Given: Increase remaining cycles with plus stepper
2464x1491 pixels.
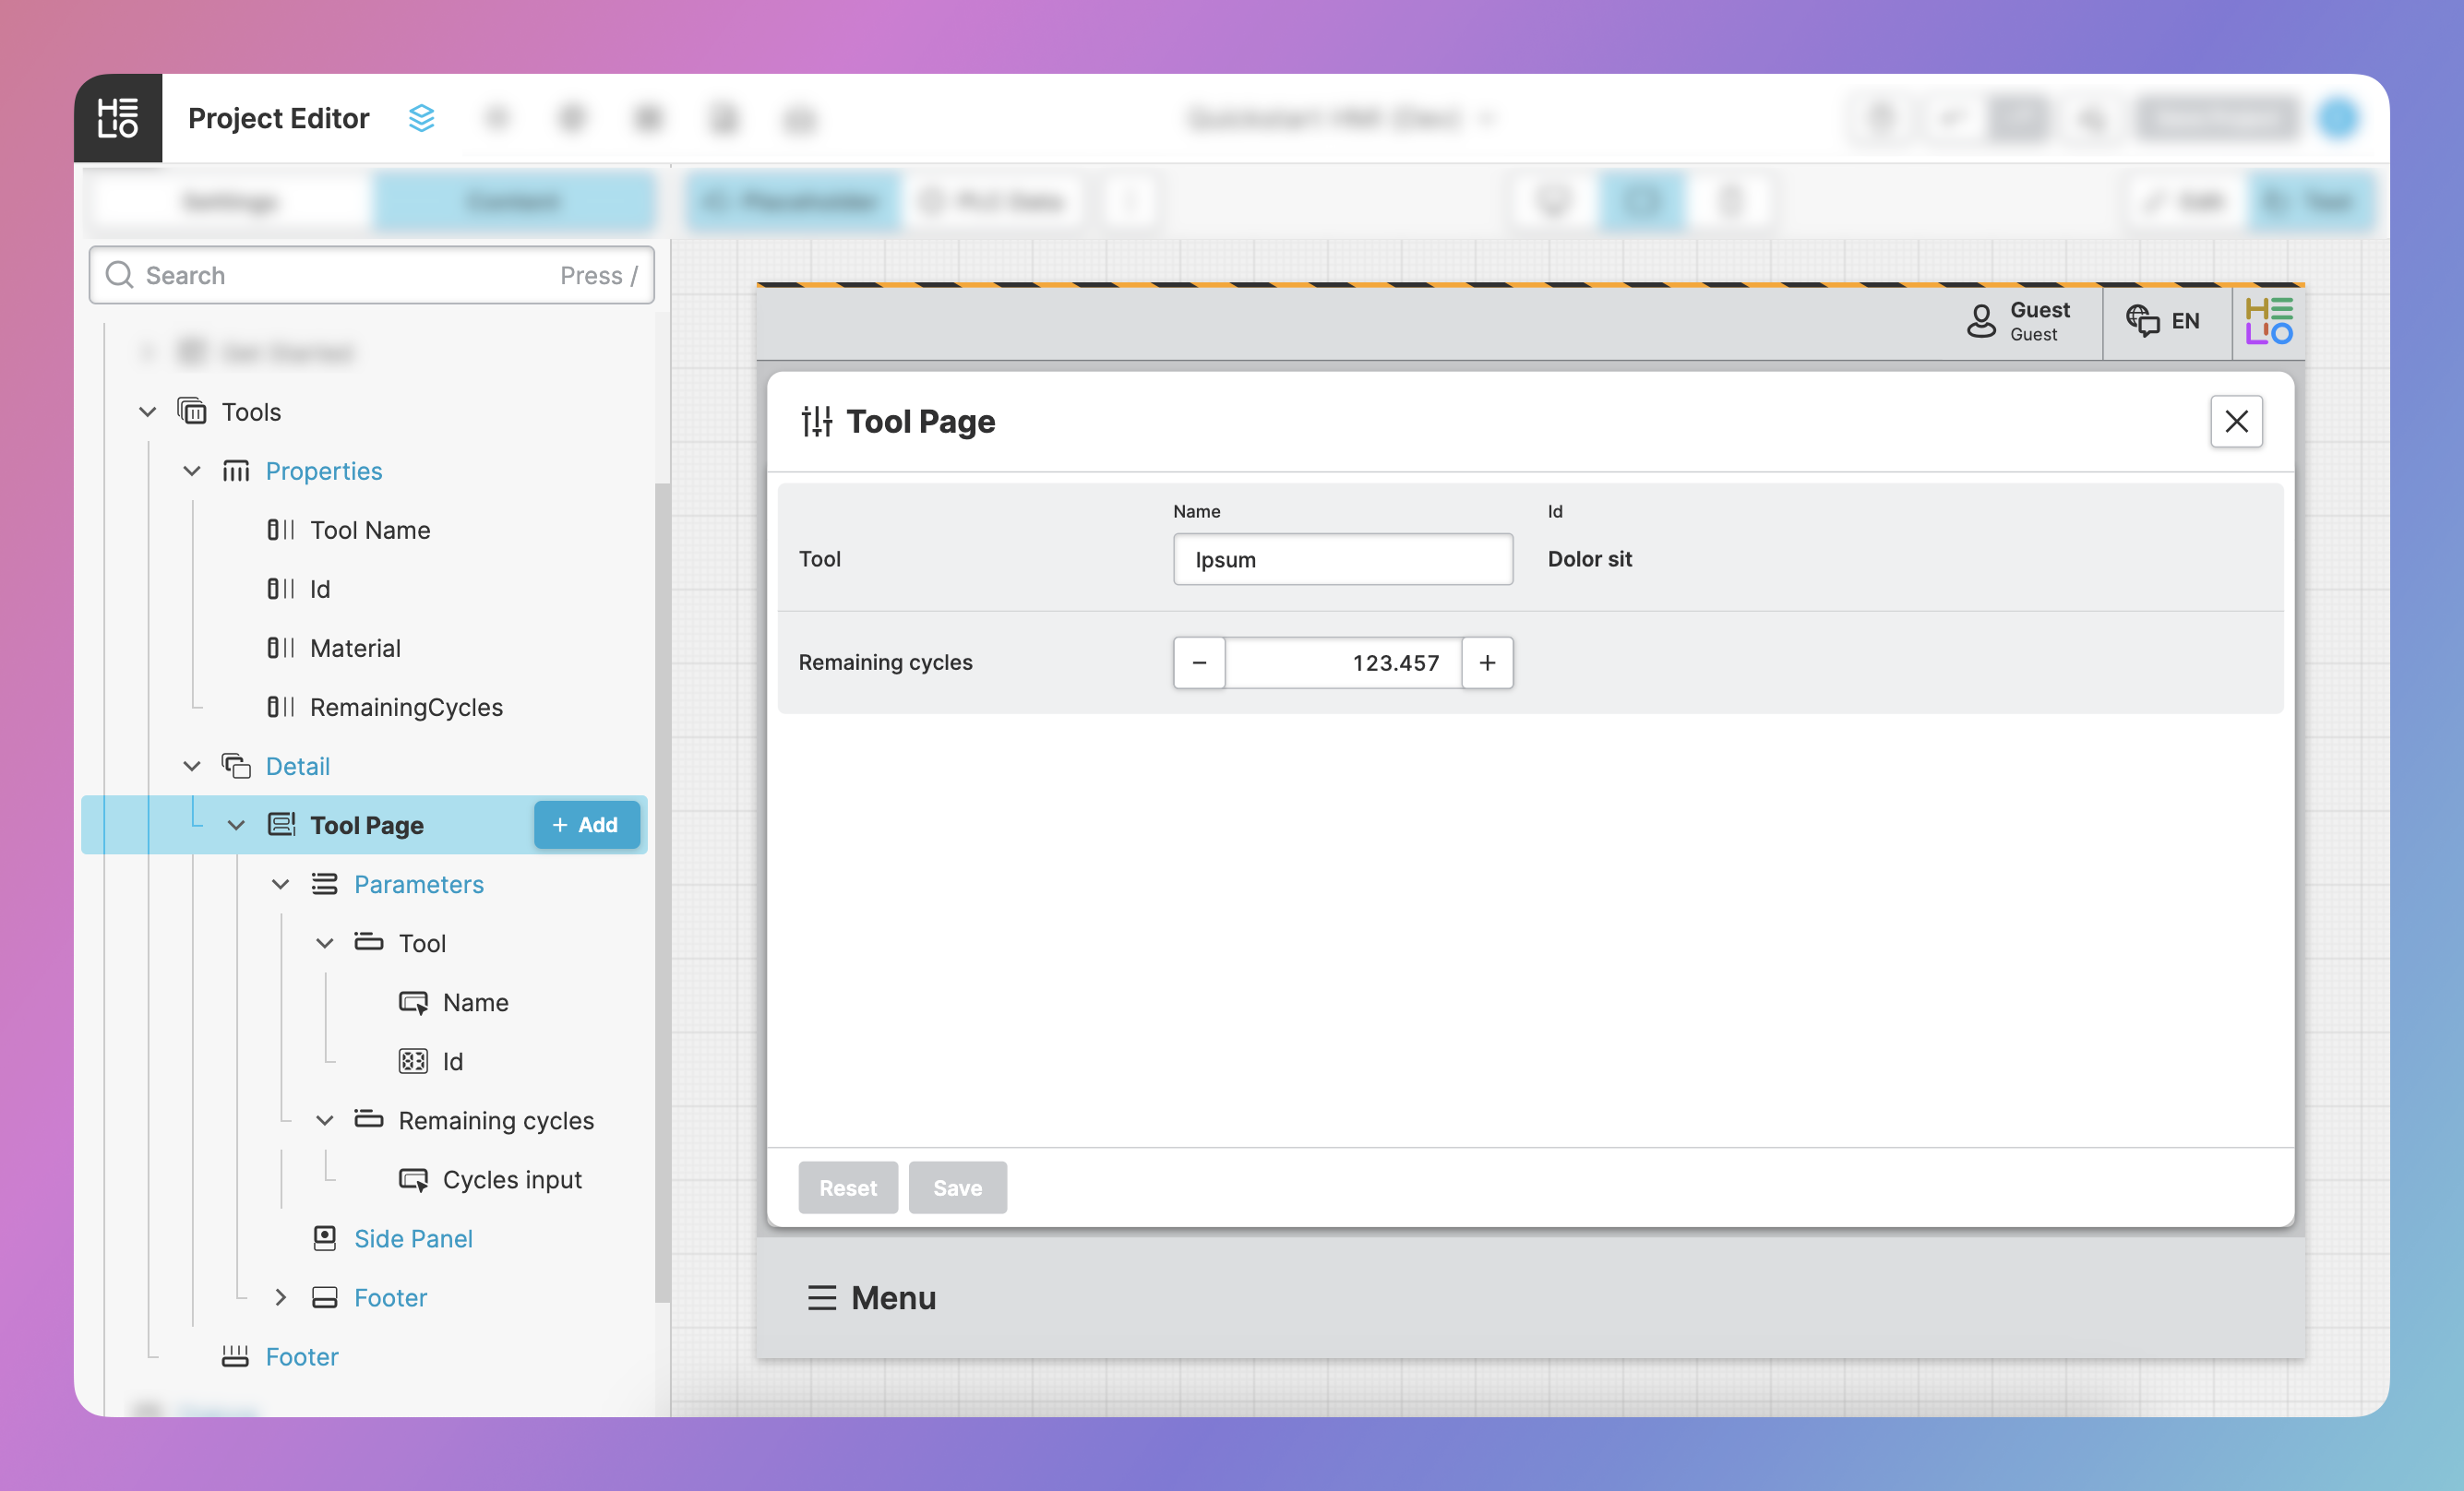Looking at the screenshot, I should tap(1487, 662).
